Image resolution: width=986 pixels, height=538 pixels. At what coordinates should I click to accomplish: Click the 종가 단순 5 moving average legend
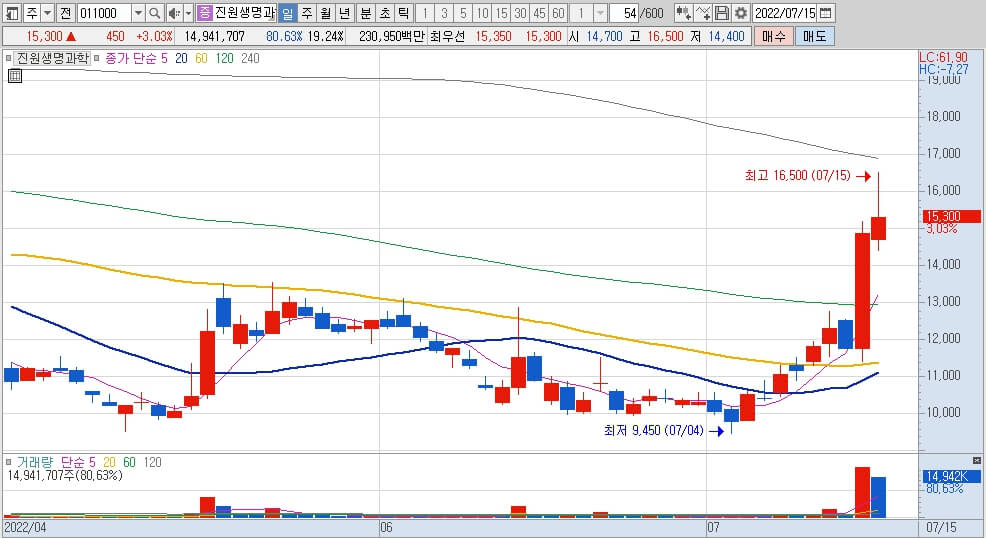(x=136, y=58)
